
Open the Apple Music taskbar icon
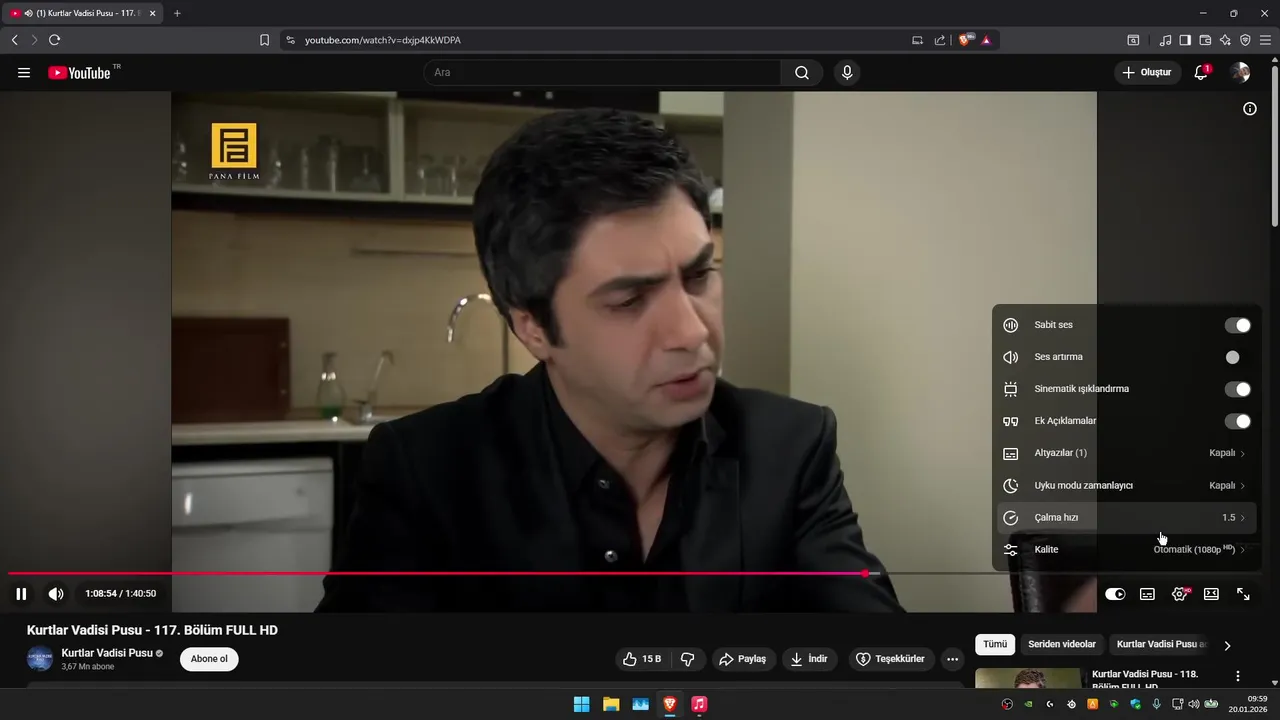click(699, 704)
